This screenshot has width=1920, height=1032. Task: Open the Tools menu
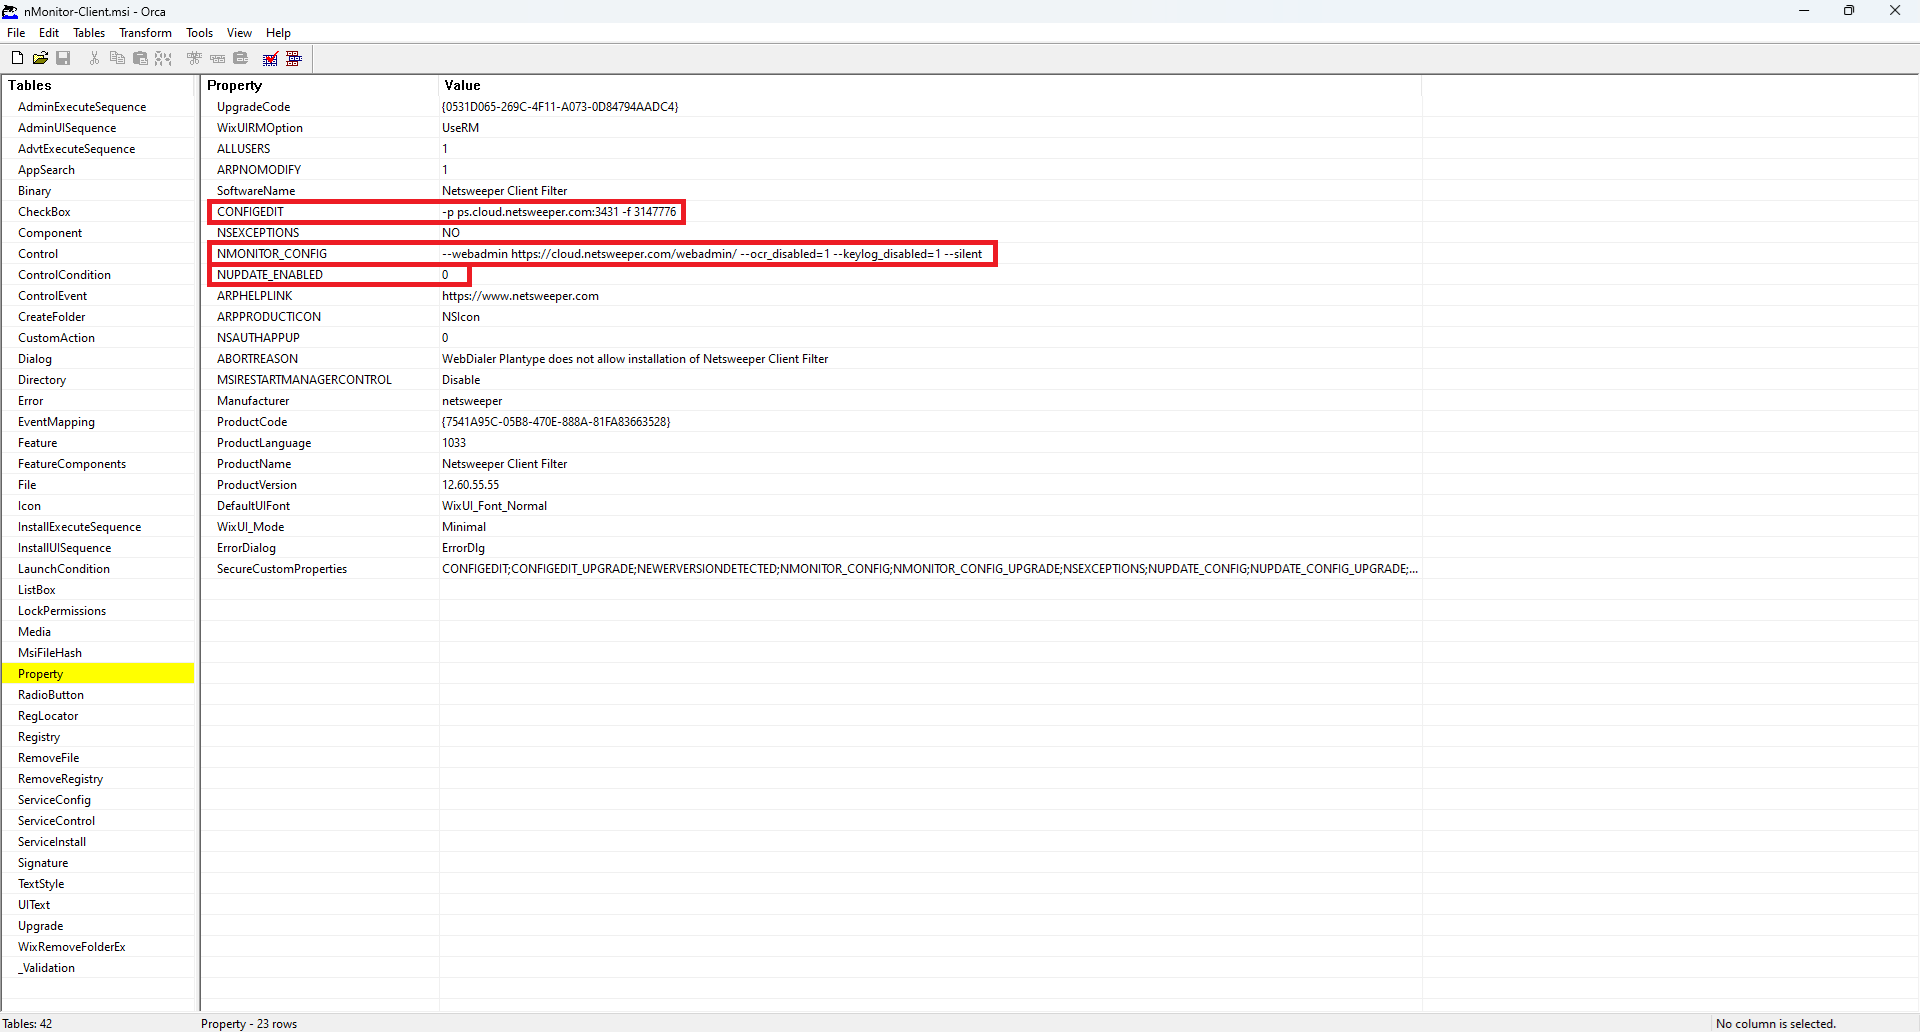click(x=199, y=33)
